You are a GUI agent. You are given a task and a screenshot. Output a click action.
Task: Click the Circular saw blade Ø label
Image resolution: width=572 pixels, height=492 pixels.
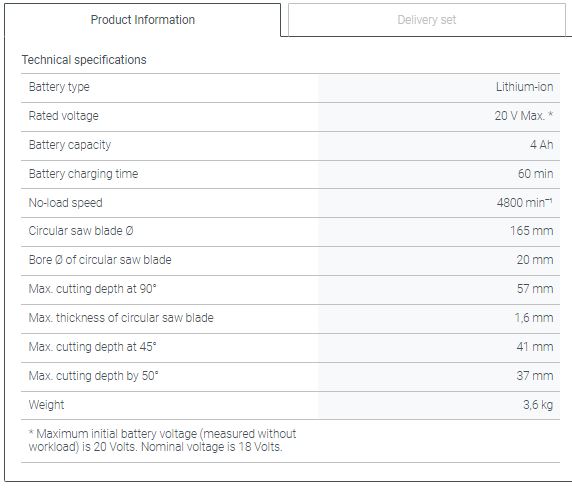coord(81,231)
